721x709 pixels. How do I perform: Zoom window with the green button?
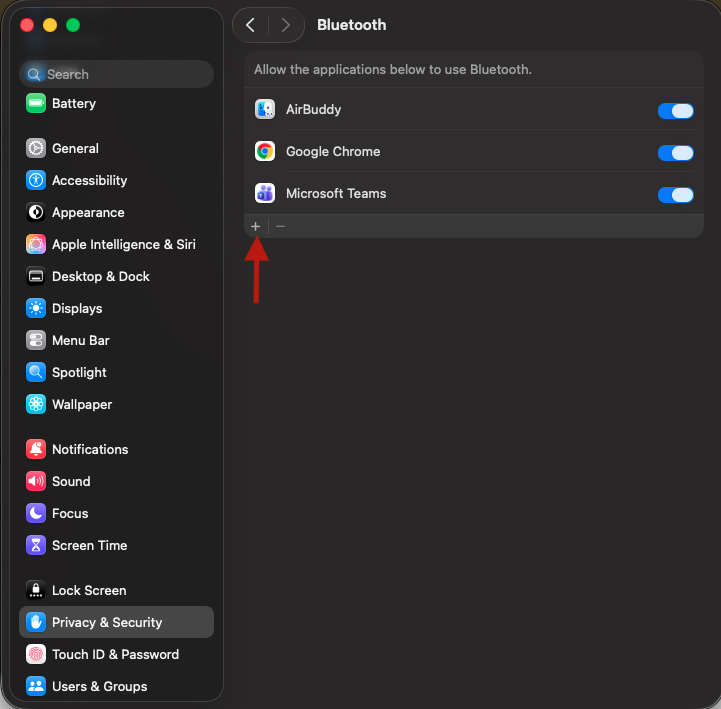tap(73, 25)
